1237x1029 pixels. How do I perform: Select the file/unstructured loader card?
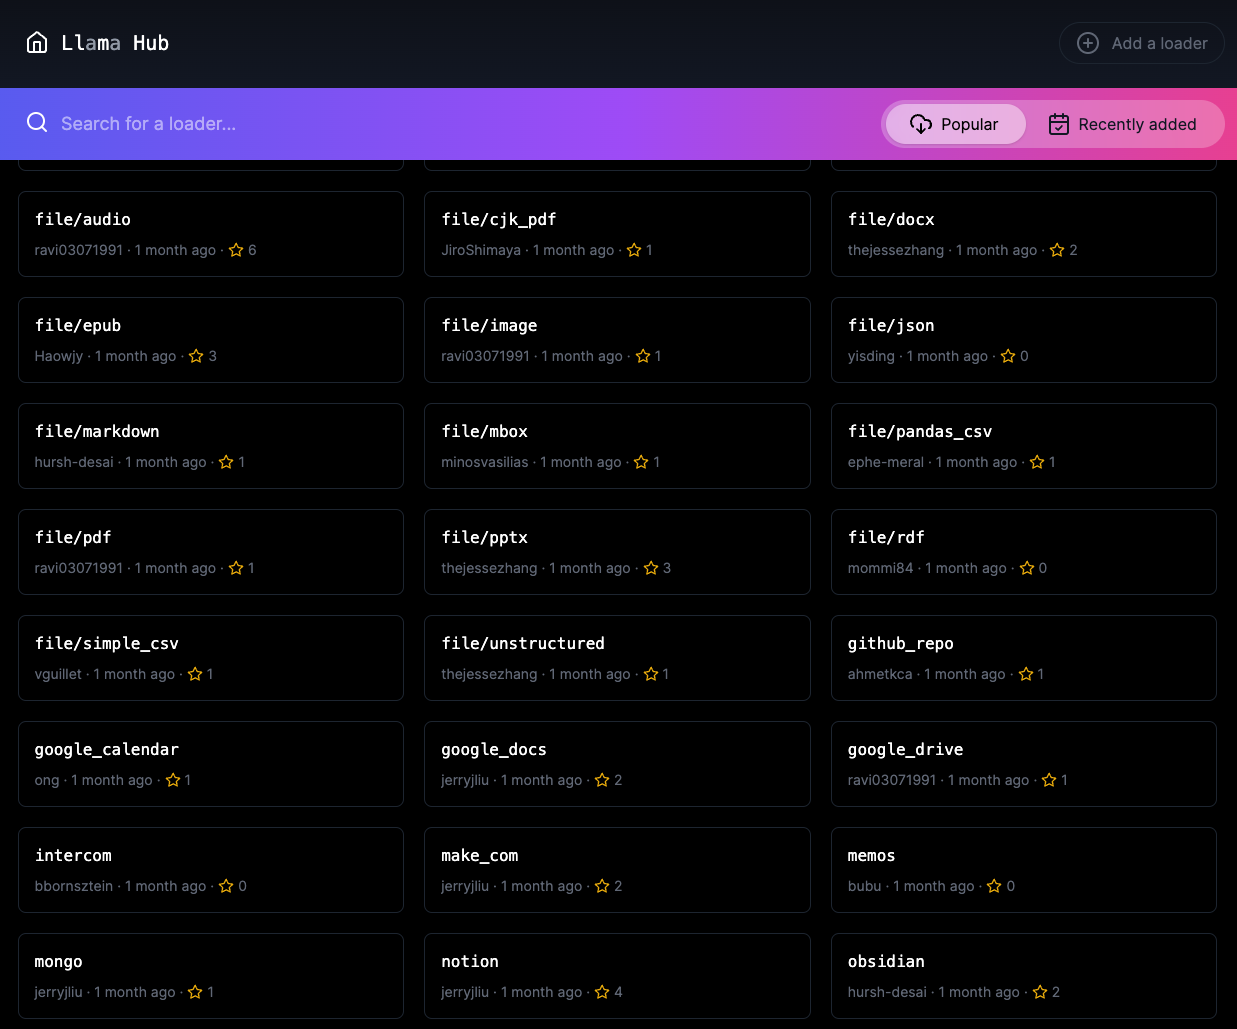click(x=617, y=657)
